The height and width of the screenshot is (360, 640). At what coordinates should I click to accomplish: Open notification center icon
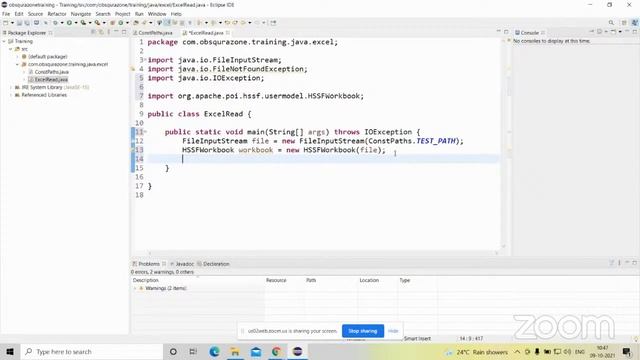click(x=627, y=351)
